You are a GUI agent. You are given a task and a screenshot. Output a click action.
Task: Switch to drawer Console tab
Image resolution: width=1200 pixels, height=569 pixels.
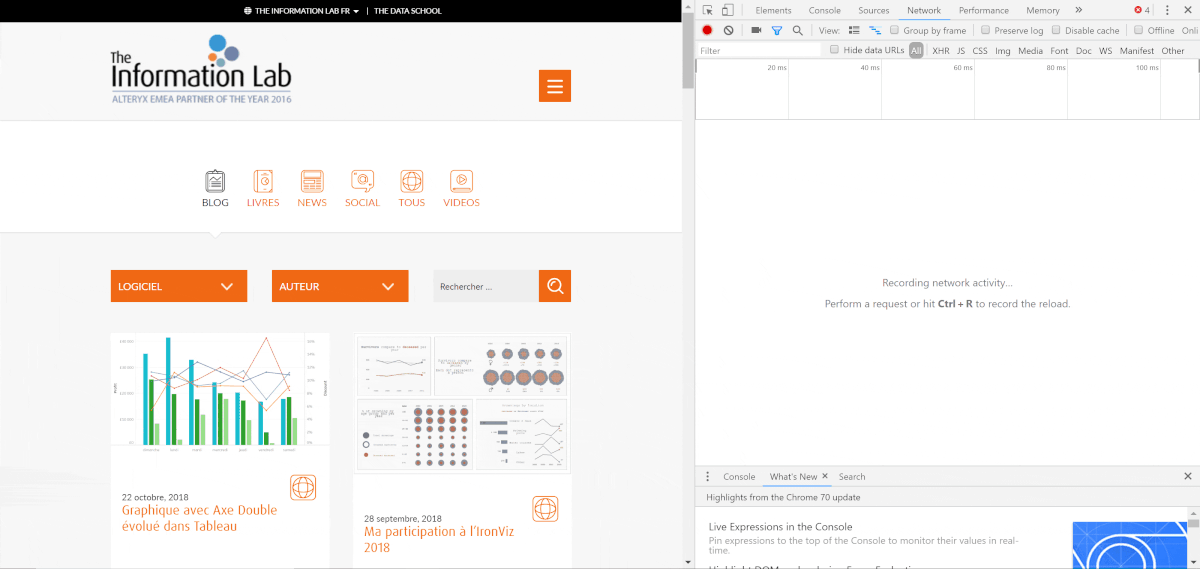tap(739, 477)
